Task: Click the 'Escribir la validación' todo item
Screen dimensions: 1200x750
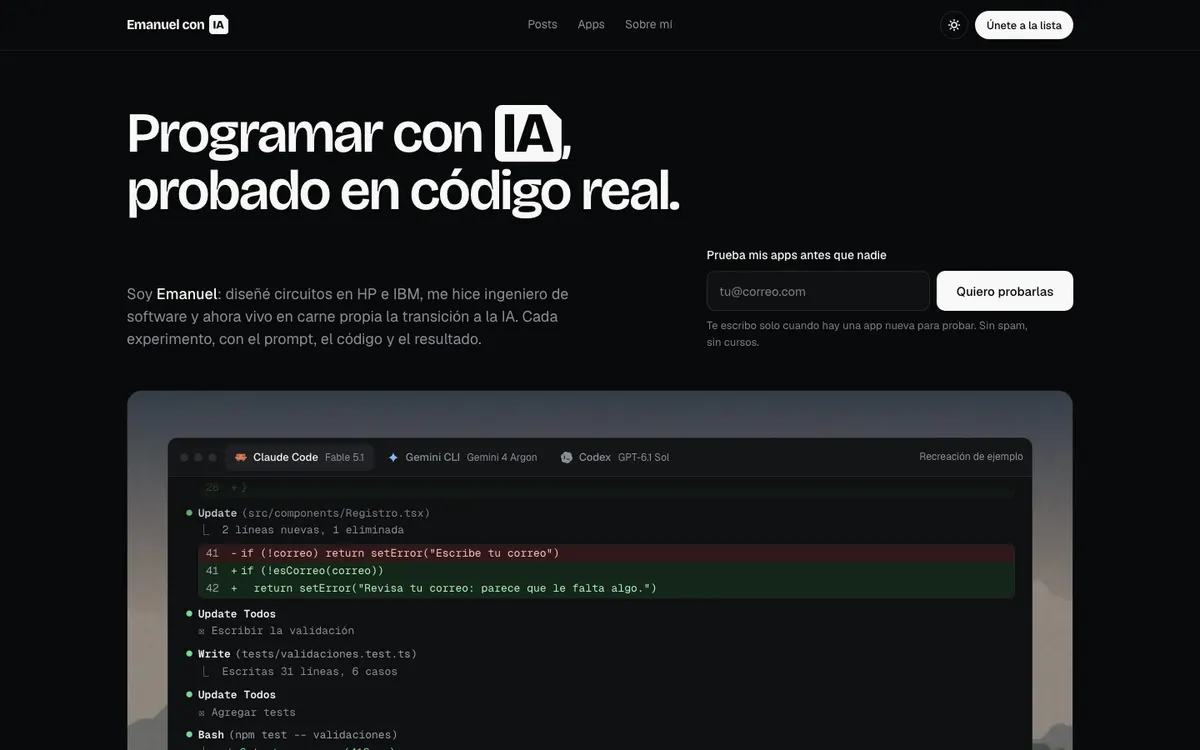Action: click(x=276, y=631)
